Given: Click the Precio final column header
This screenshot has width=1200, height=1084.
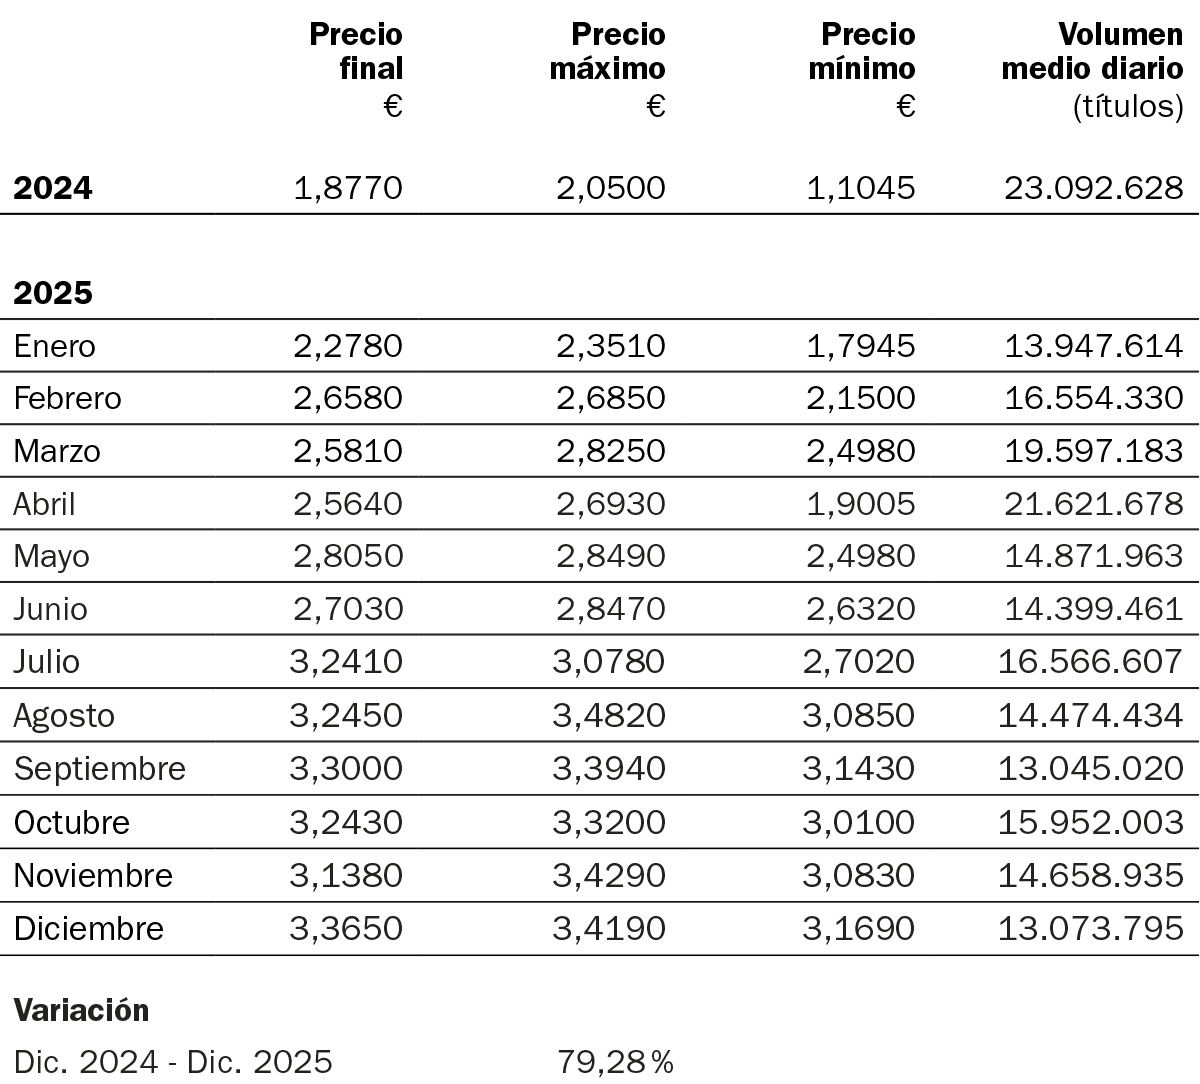Looking at the screenshot, I should click(356, 52).
